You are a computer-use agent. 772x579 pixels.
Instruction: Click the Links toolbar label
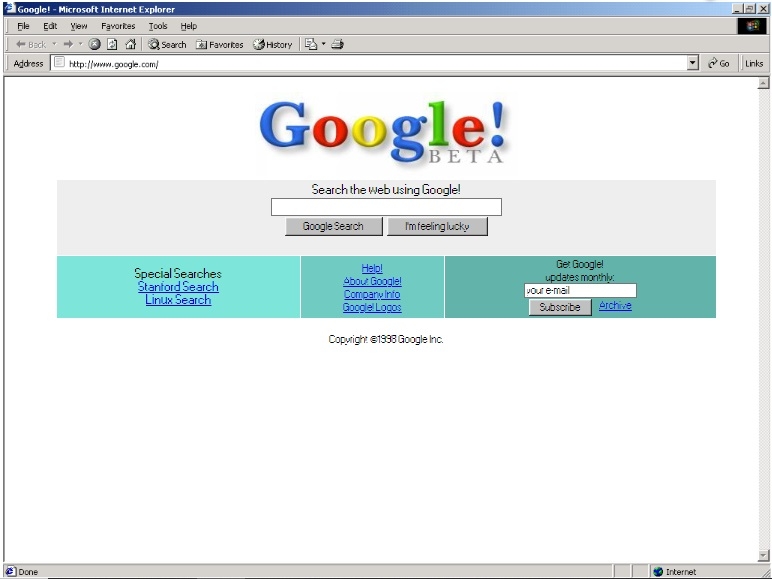(x=754, y=64)
